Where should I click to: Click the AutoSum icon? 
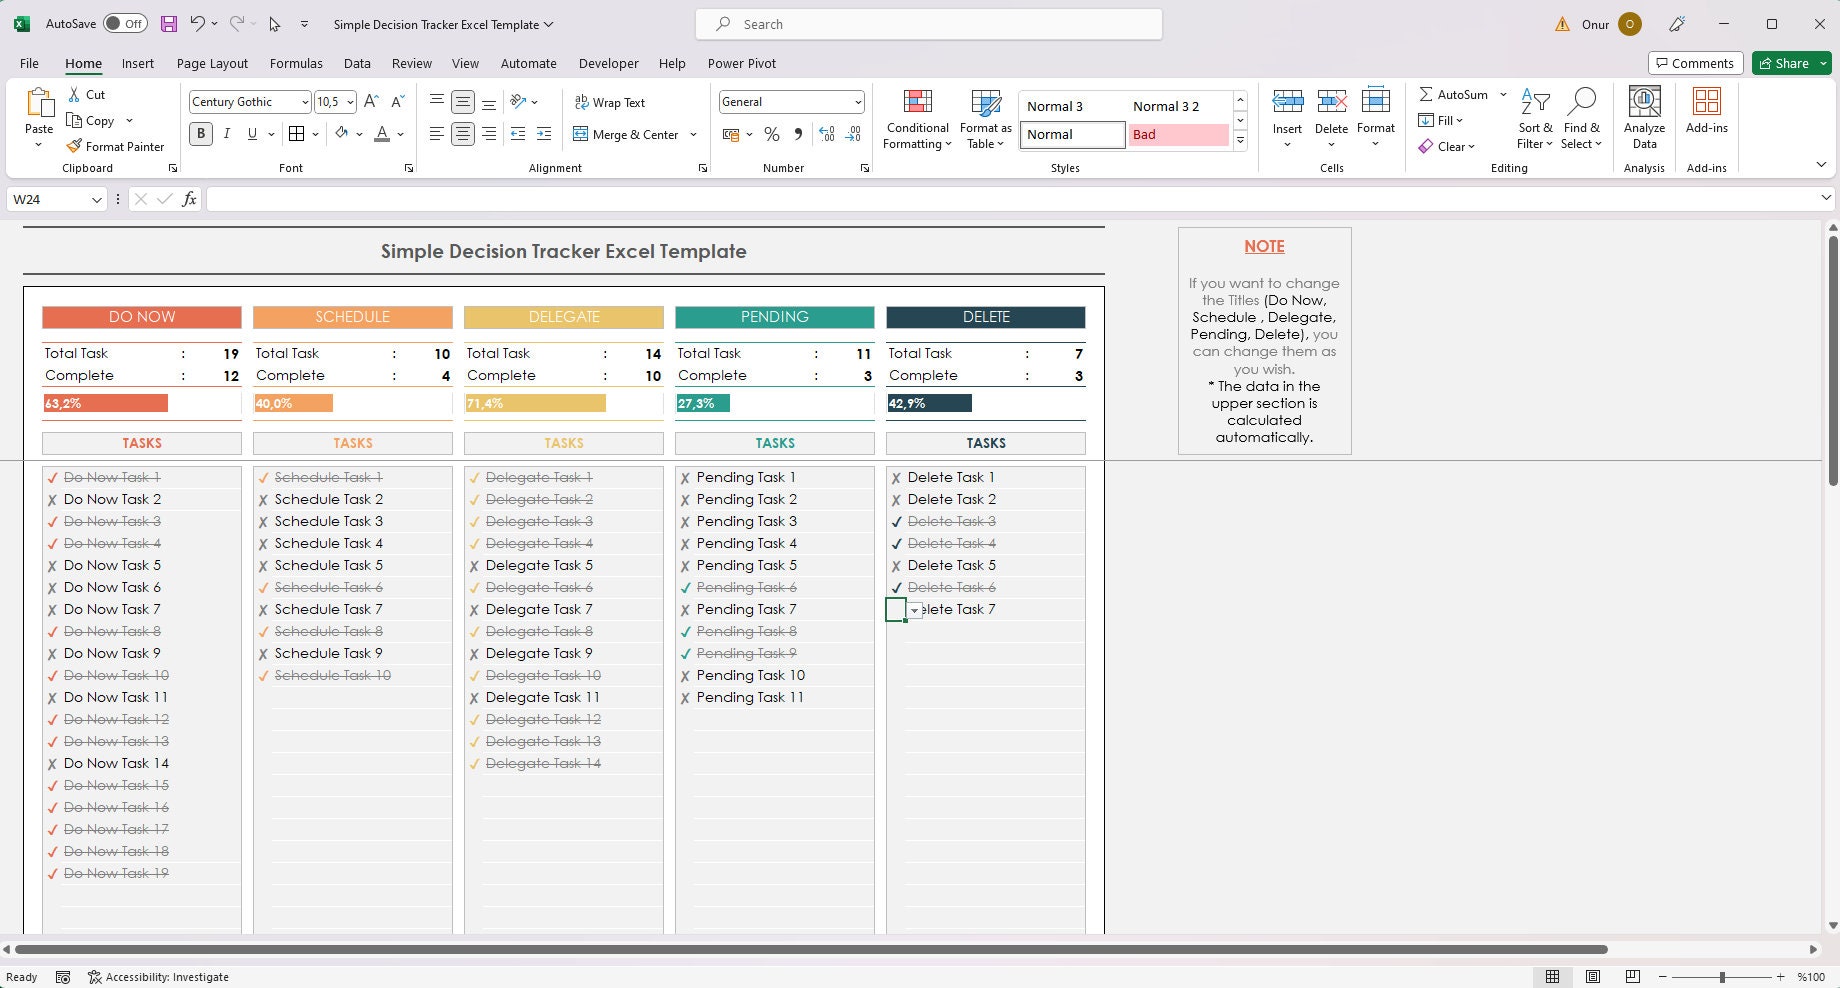pyautogui.click(x=1427, y=94)
